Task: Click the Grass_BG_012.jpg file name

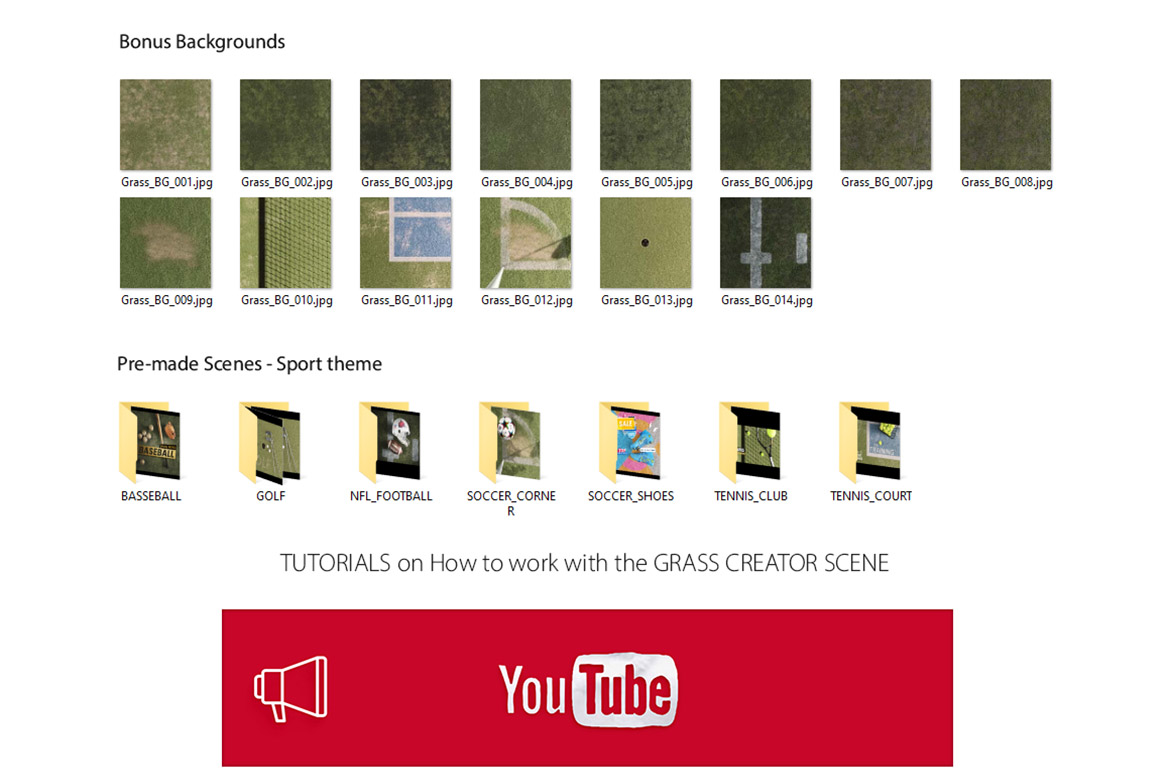Action: pyautogui.click(x=527, y=300)
